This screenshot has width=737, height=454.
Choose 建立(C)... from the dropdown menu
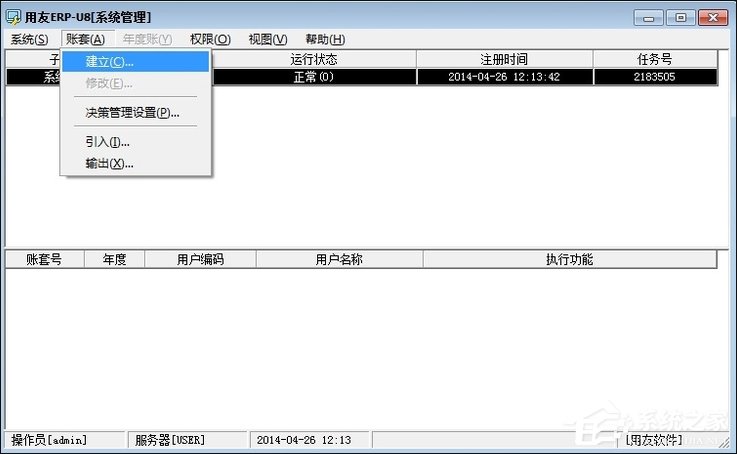[x=135, y=62]
